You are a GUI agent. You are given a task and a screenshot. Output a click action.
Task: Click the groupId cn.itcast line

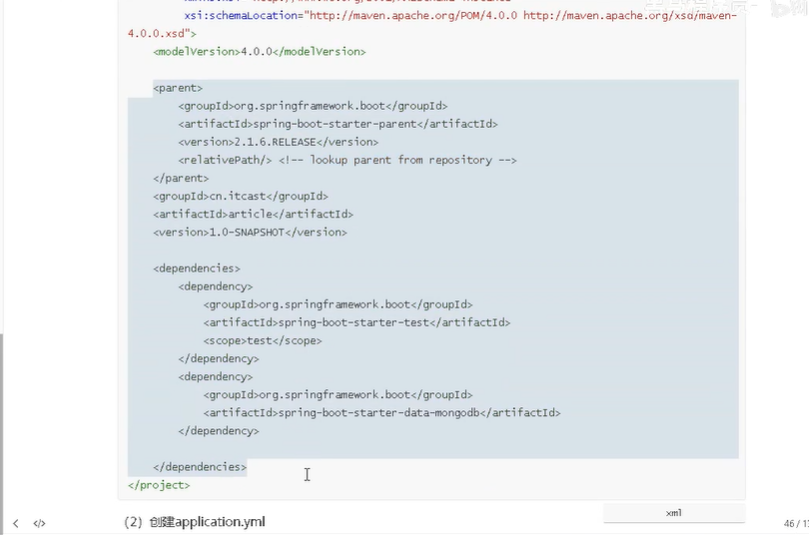[240, 196]
